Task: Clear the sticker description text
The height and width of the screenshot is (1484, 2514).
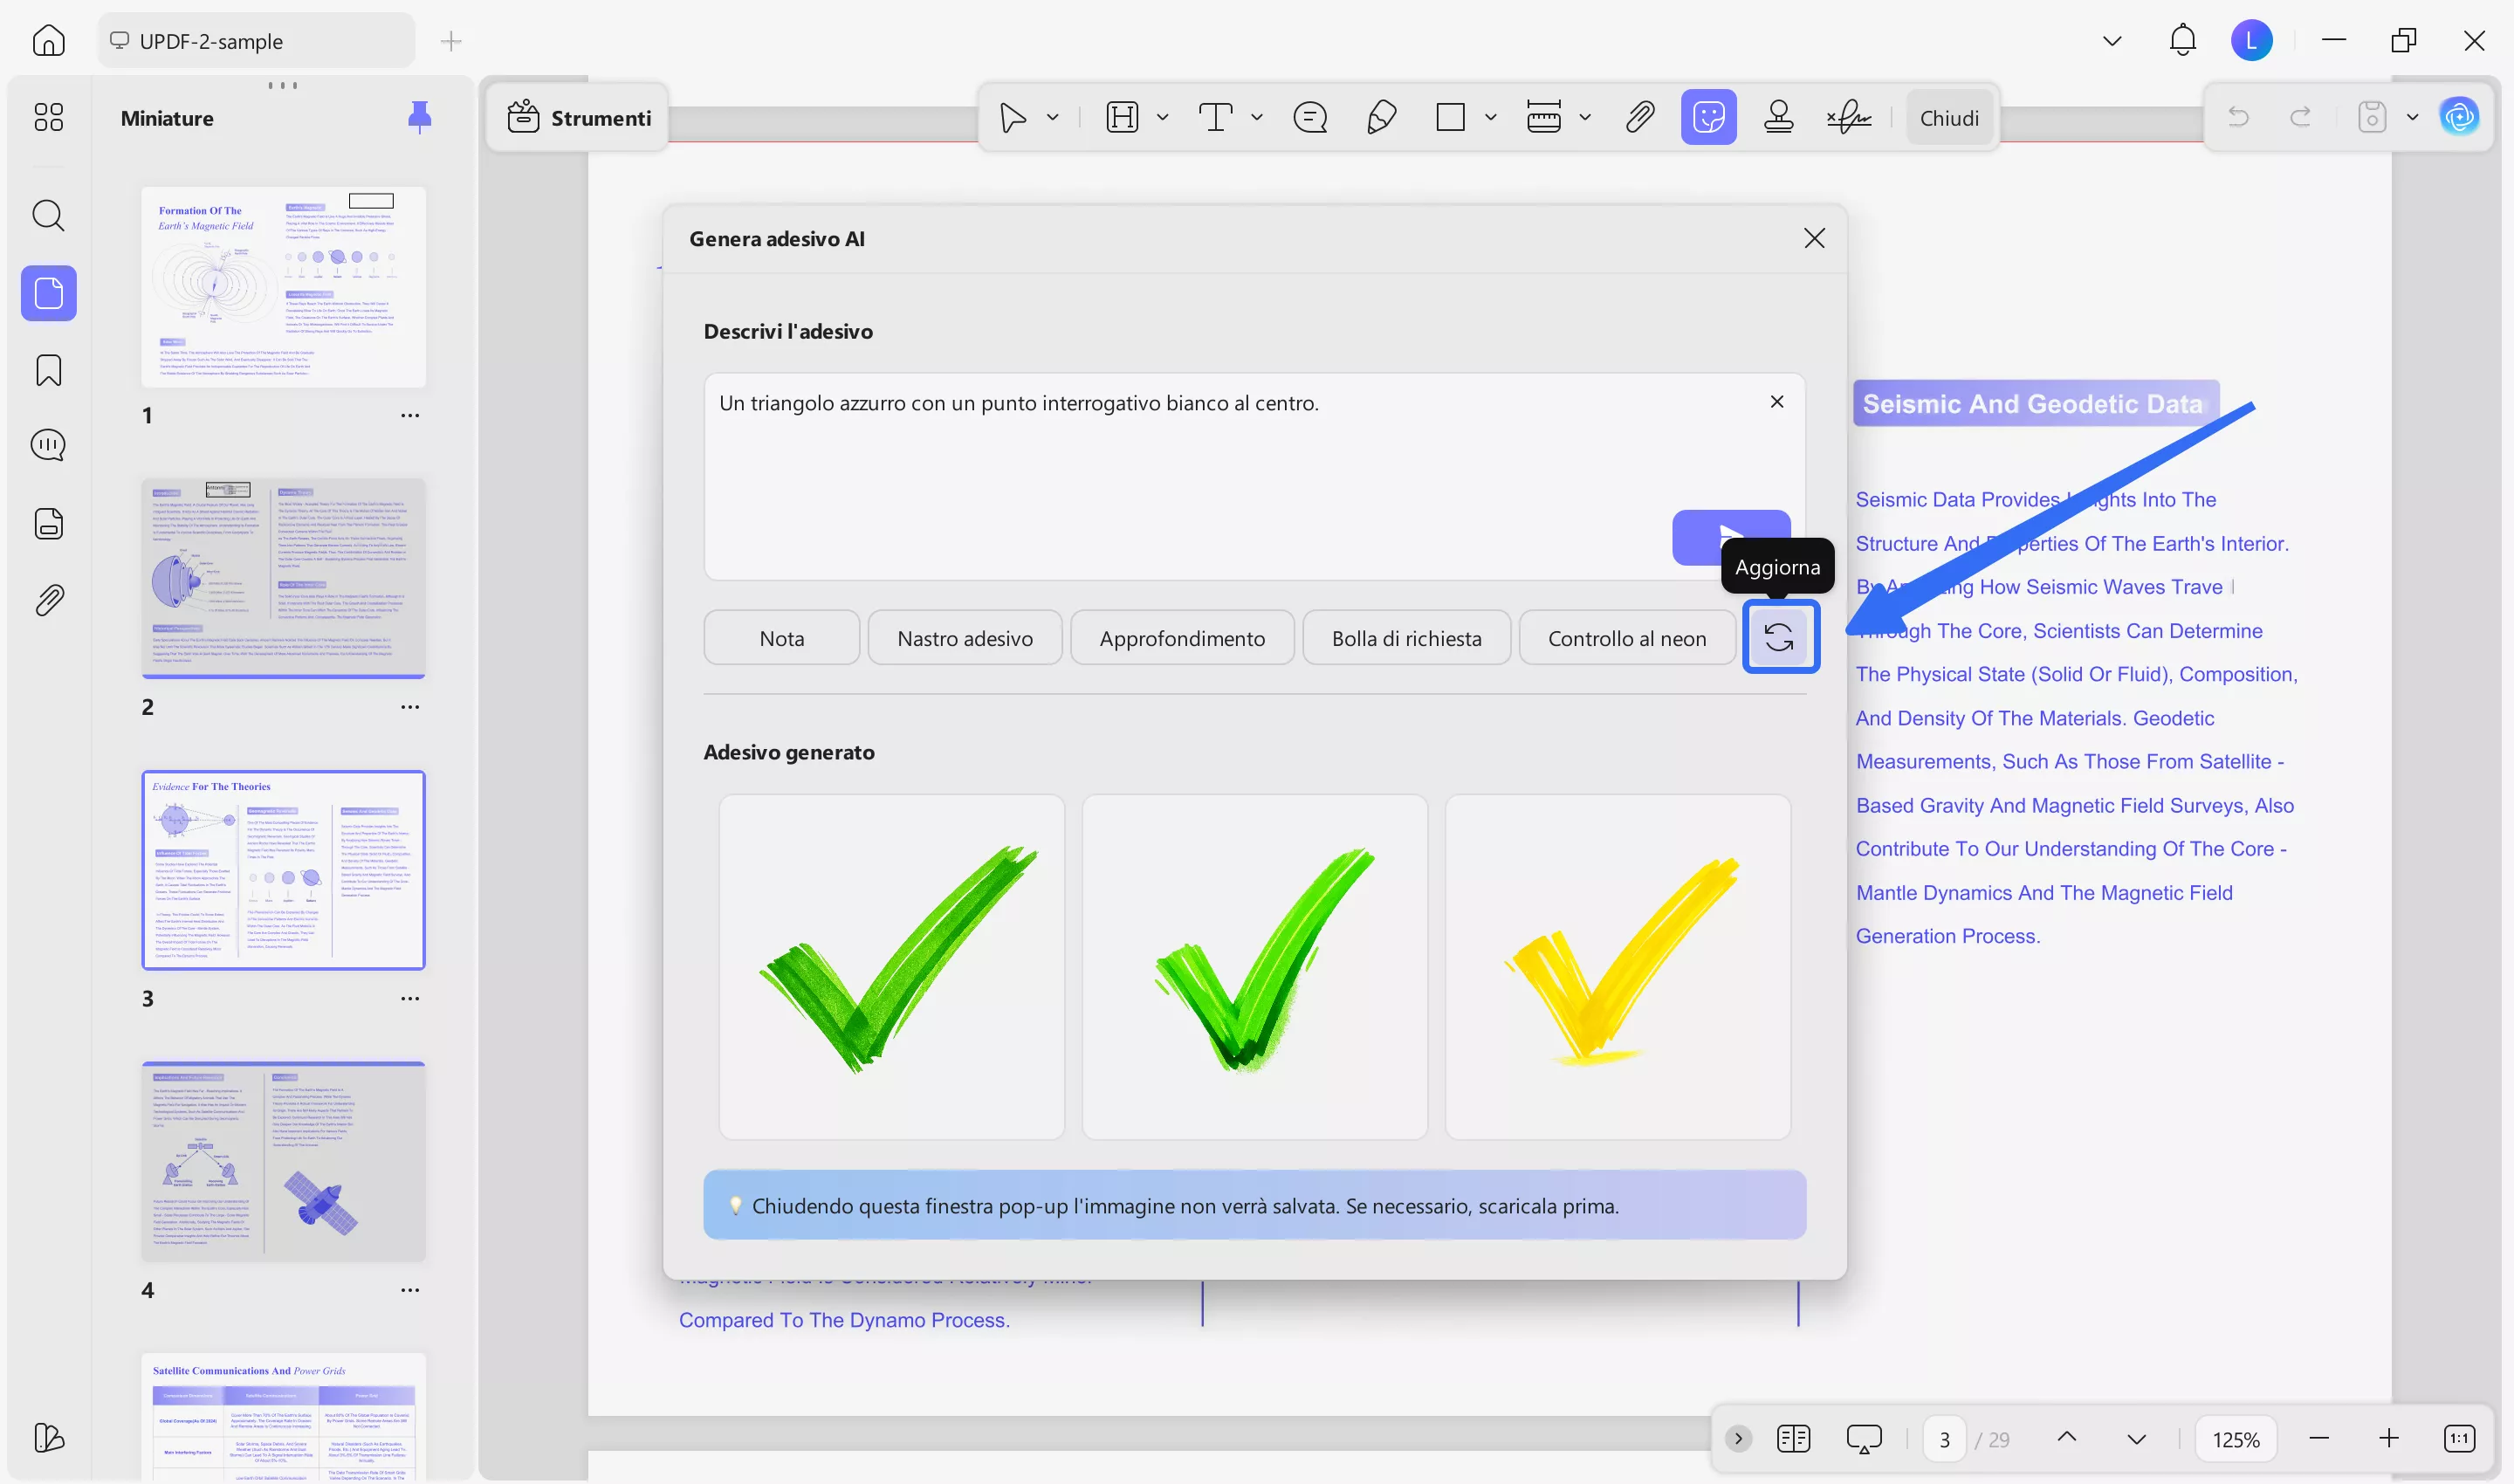Action: coord(1777,402)
